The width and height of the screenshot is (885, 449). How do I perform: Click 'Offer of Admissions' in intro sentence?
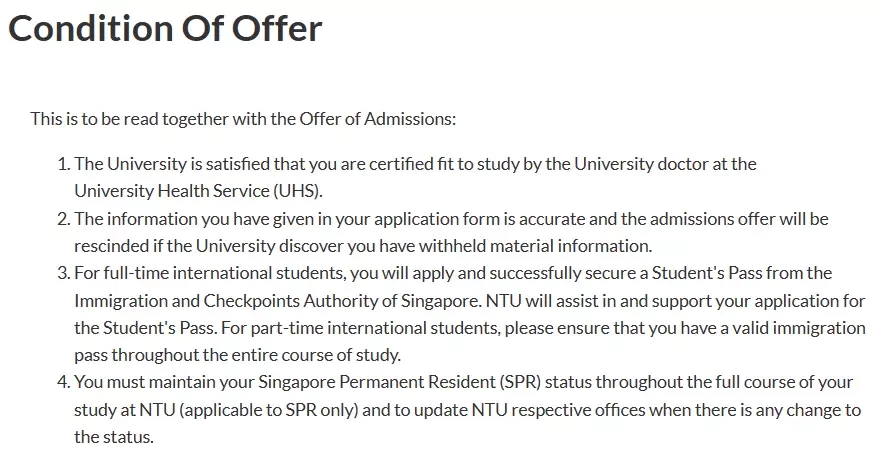(377, 119)
